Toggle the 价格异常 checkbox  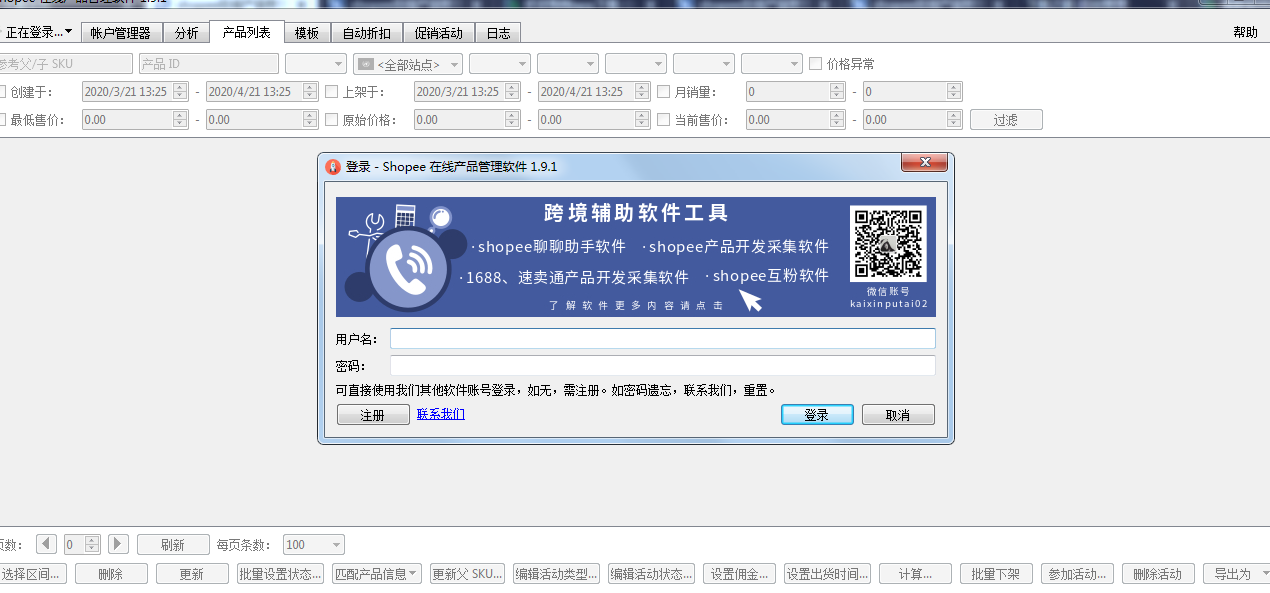click(x=816, y=64)
